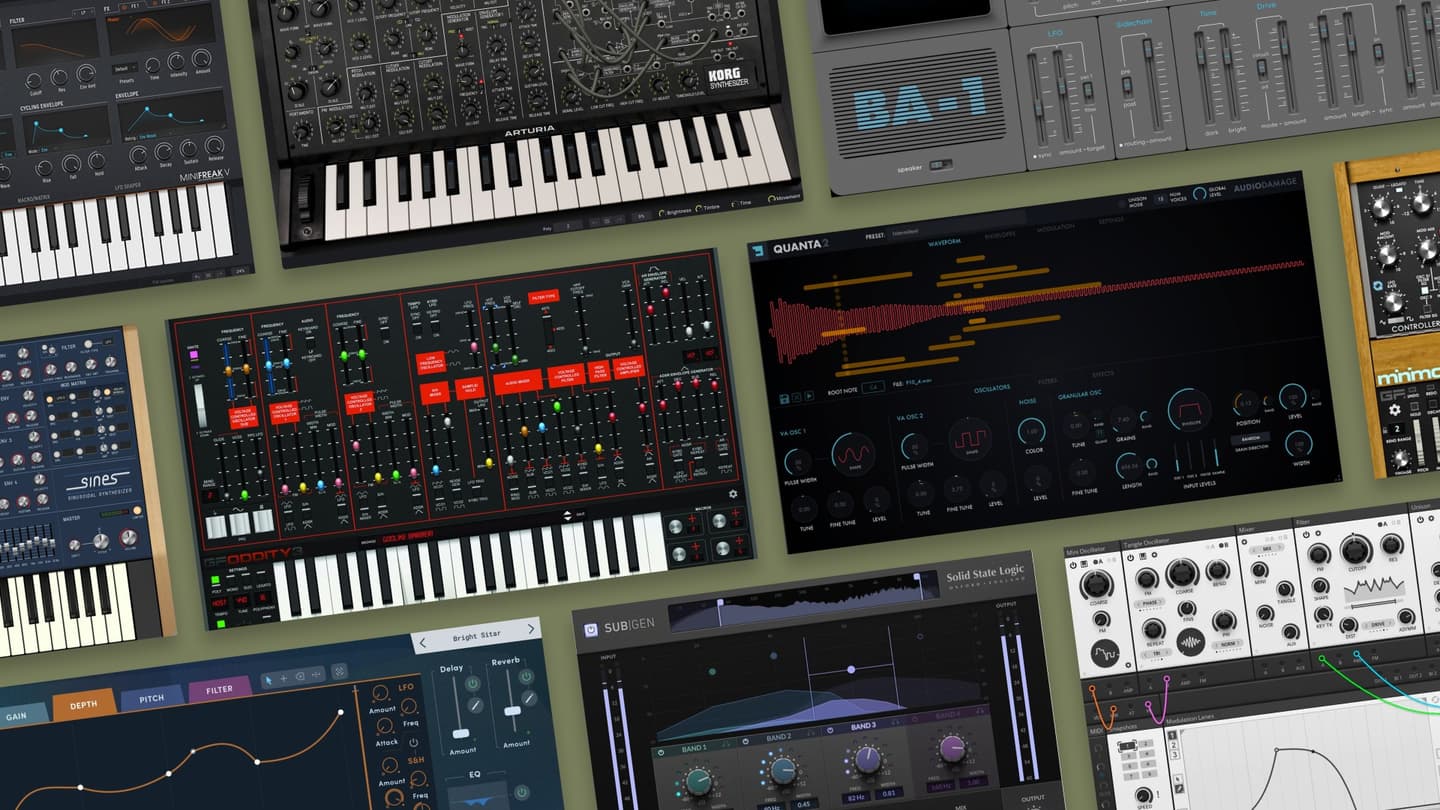Click the Noise Color knob in Quanta 2
The height and width of the screenshot is (810, 1440).
1032,431
